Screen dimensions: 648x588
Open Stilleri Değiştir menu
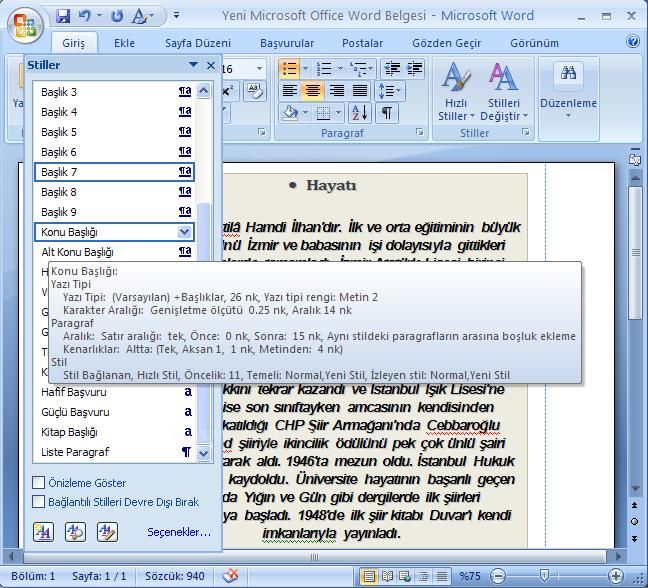tap(504, 92)
